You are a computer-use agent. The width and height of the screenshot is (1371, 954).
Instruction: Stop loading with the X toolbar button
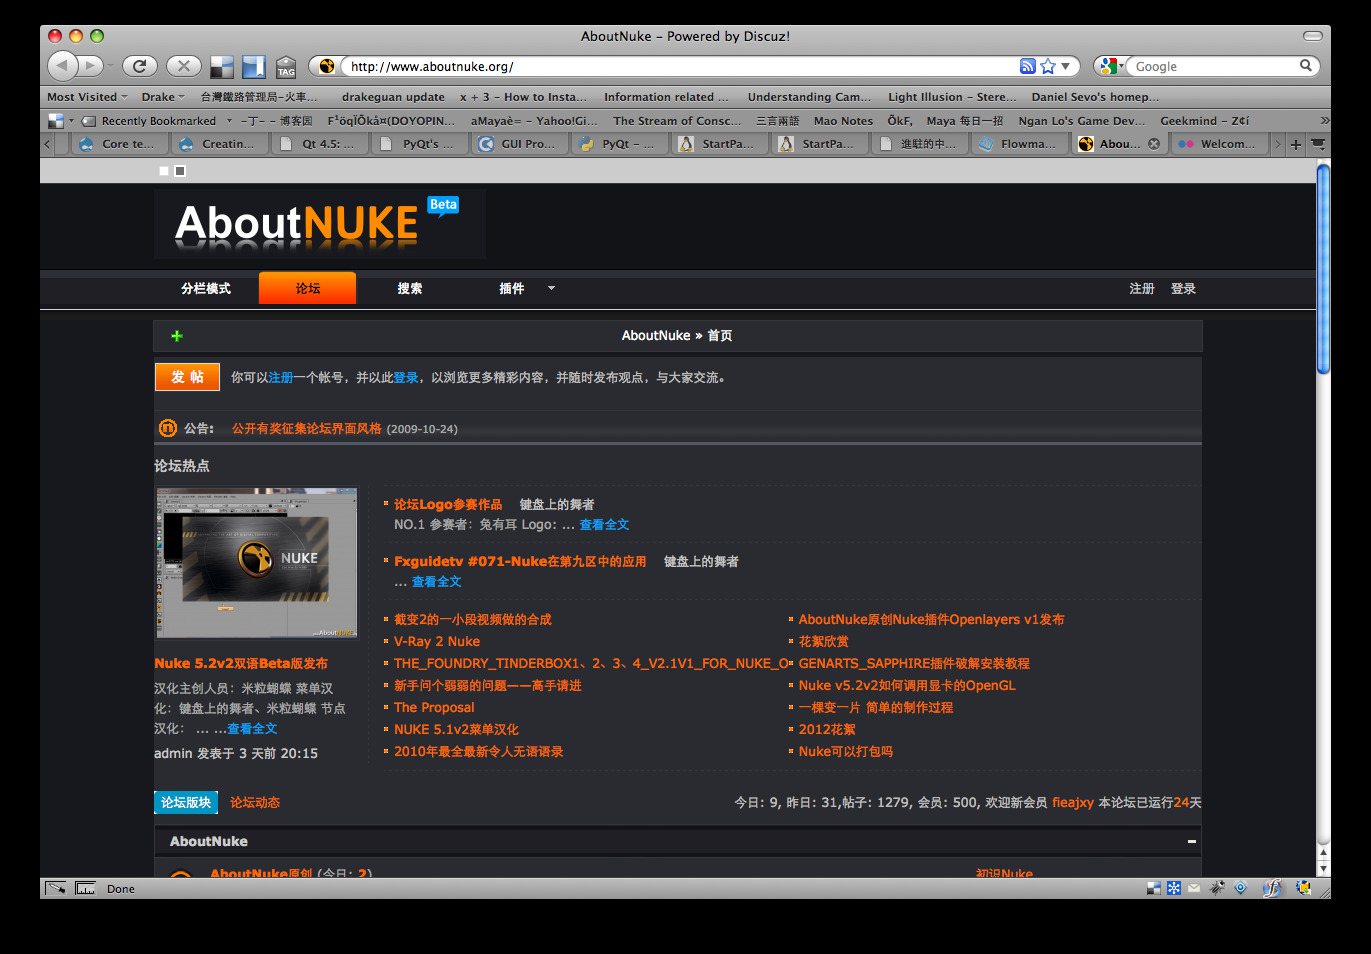[x=183, y=66]
